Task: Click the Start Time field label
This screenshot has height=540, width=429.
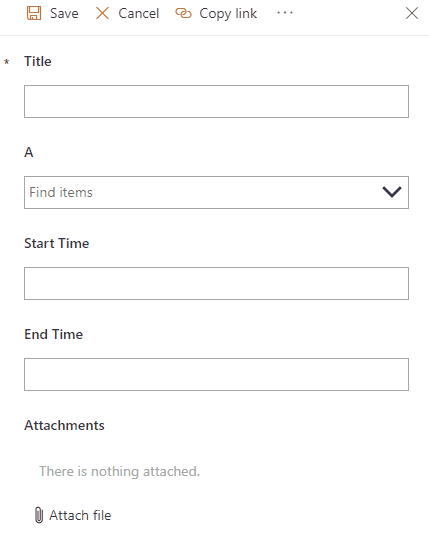Action: 56,243
